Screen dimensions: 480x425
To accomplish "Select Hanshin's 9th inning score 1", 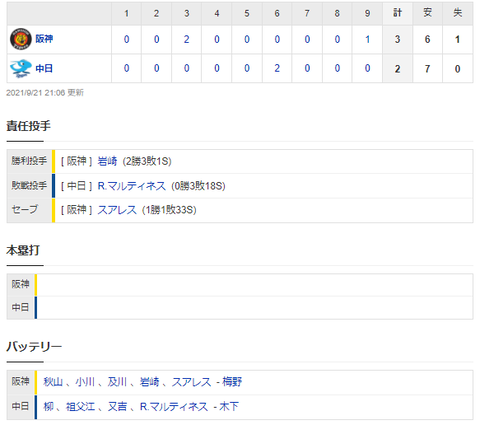I will point(367,39).
